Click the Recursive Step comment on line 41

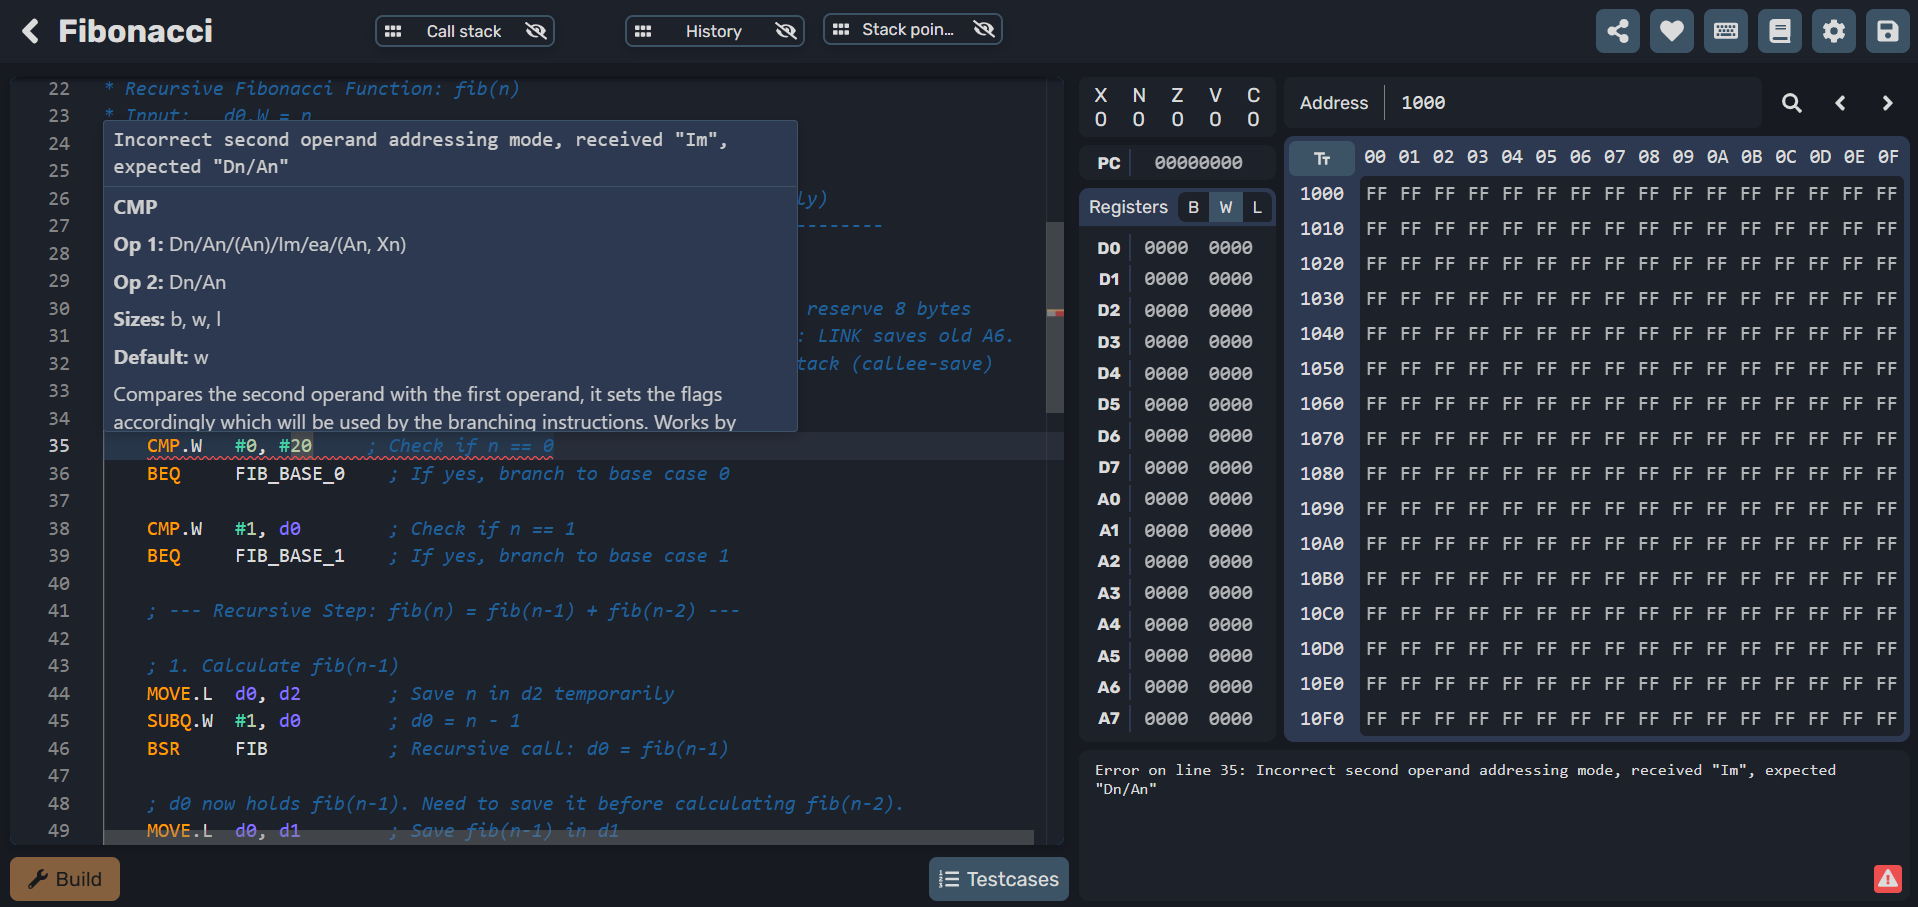pos(444,611)
